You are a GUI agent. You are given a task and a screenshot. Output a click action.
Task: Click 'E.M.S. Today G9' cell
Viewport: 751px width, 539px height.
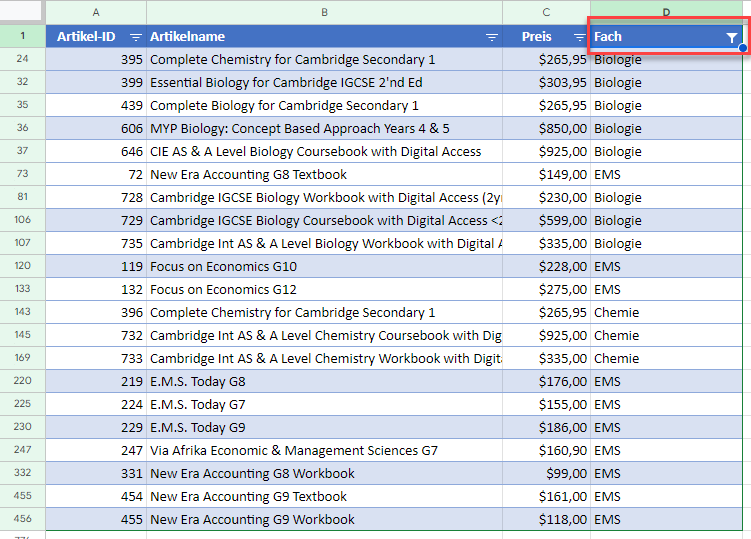coord(324,427)
